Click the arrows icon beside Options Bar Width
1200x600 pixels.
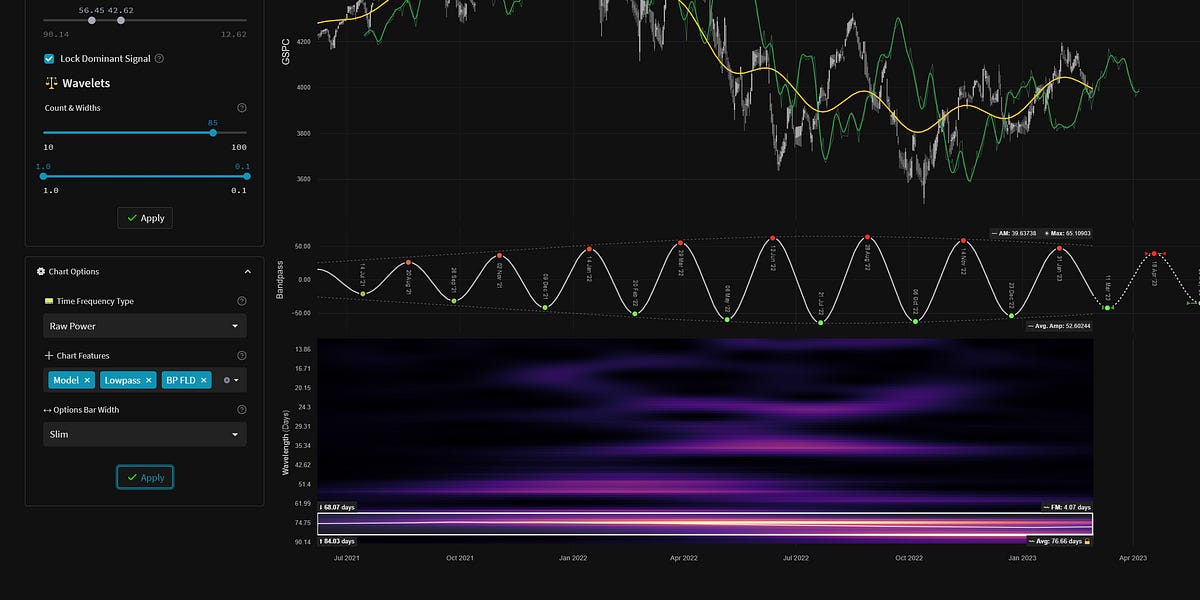(x=48, y=409)
